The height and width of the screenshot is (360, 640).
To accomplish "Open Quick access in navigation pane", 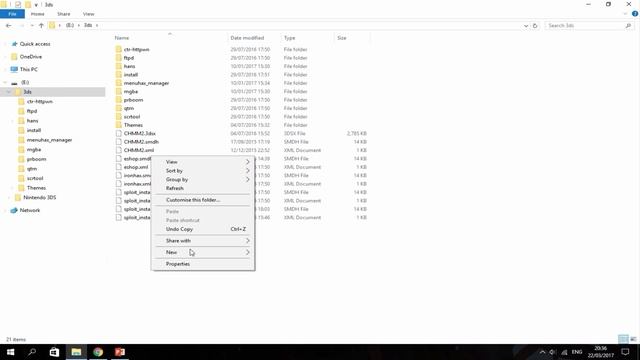I will coord(35,44).
